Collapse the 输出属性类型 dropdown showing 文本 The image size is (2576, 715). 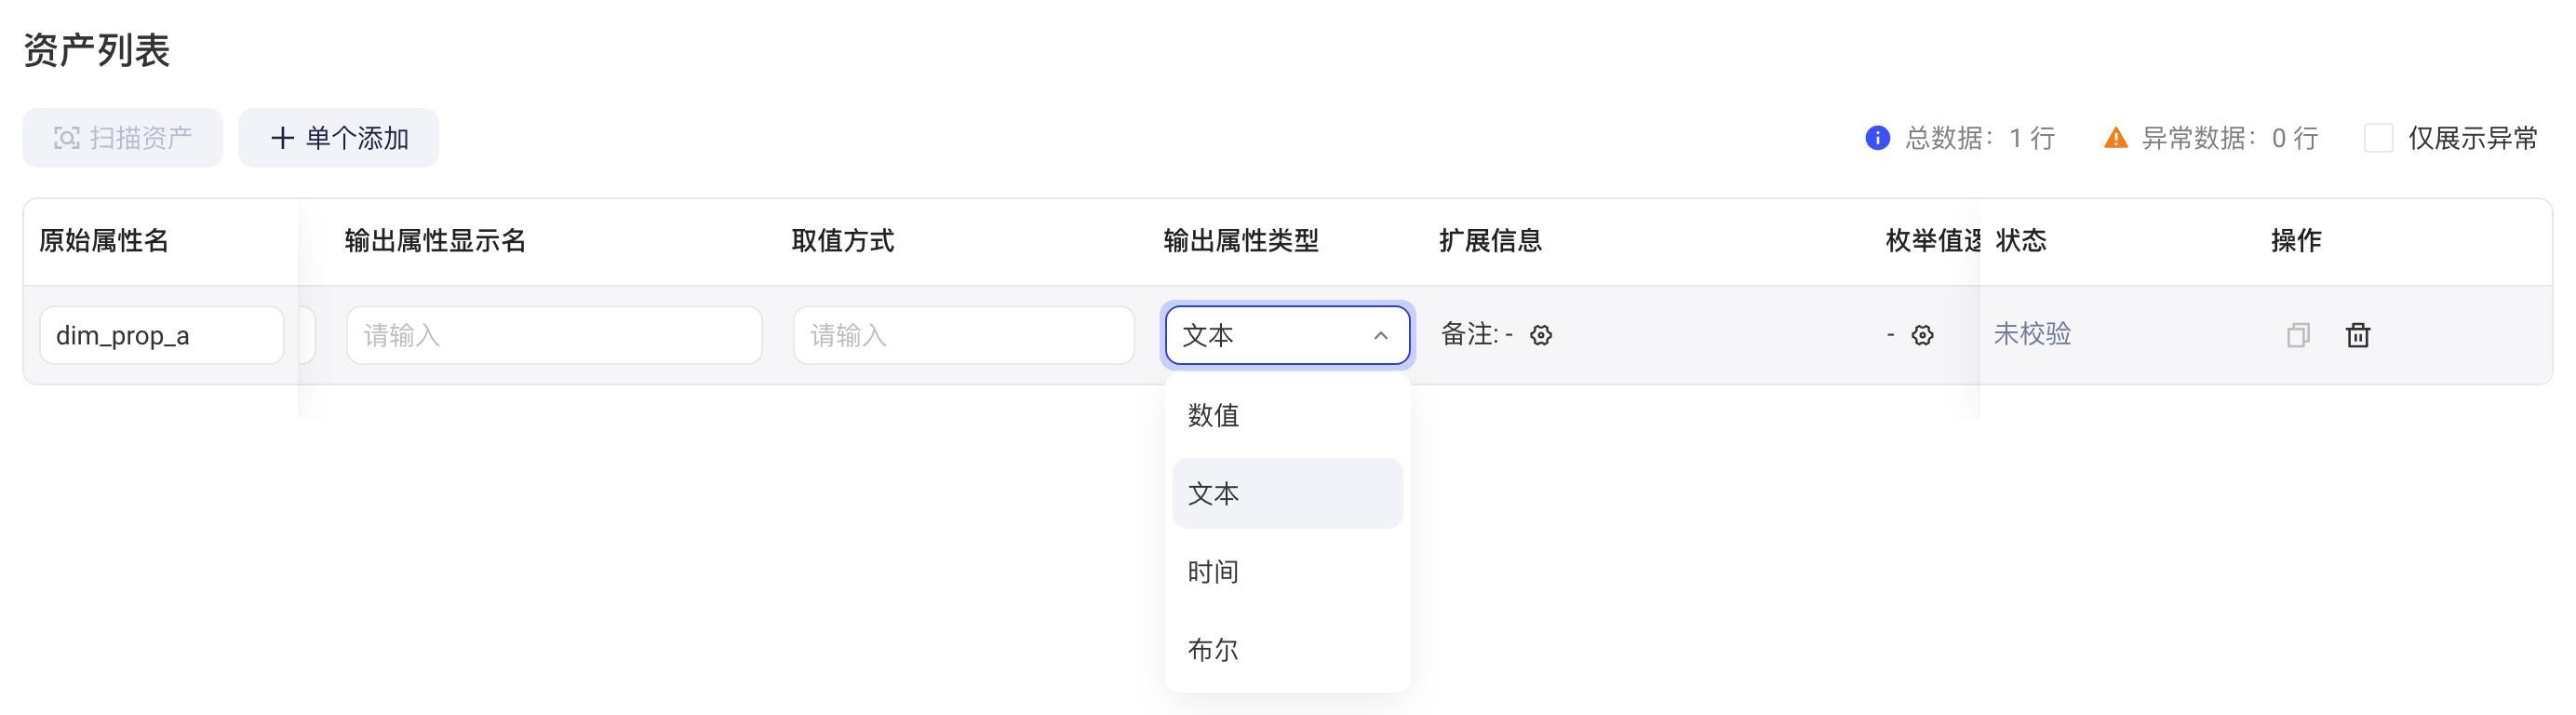click(1287, 335)
